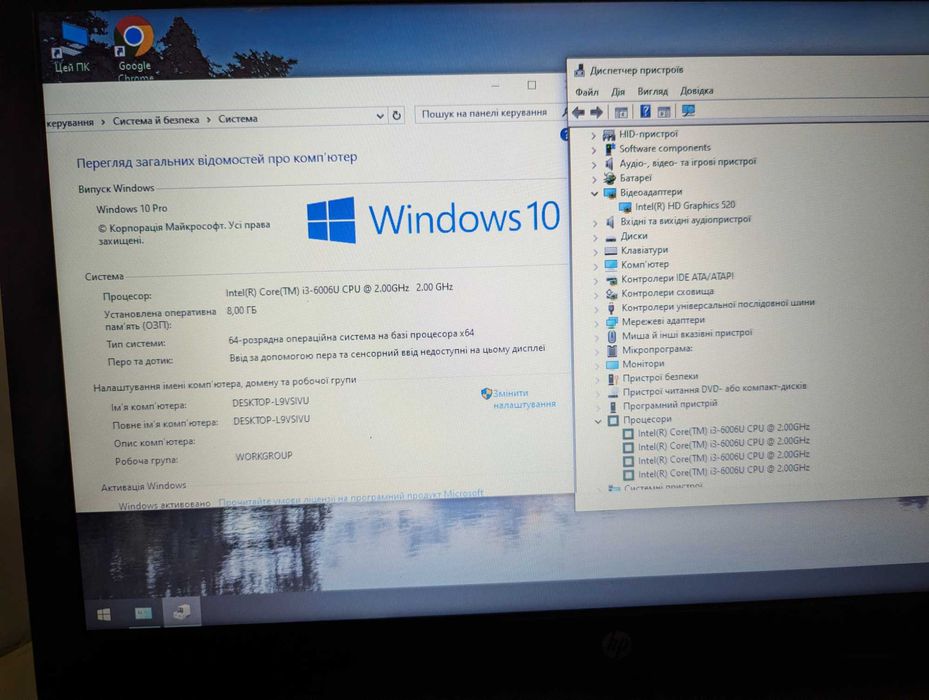This screenshot has width=929, height=700.
Task: Collapse the Відеоадаптери node
Action: (594, 194)
